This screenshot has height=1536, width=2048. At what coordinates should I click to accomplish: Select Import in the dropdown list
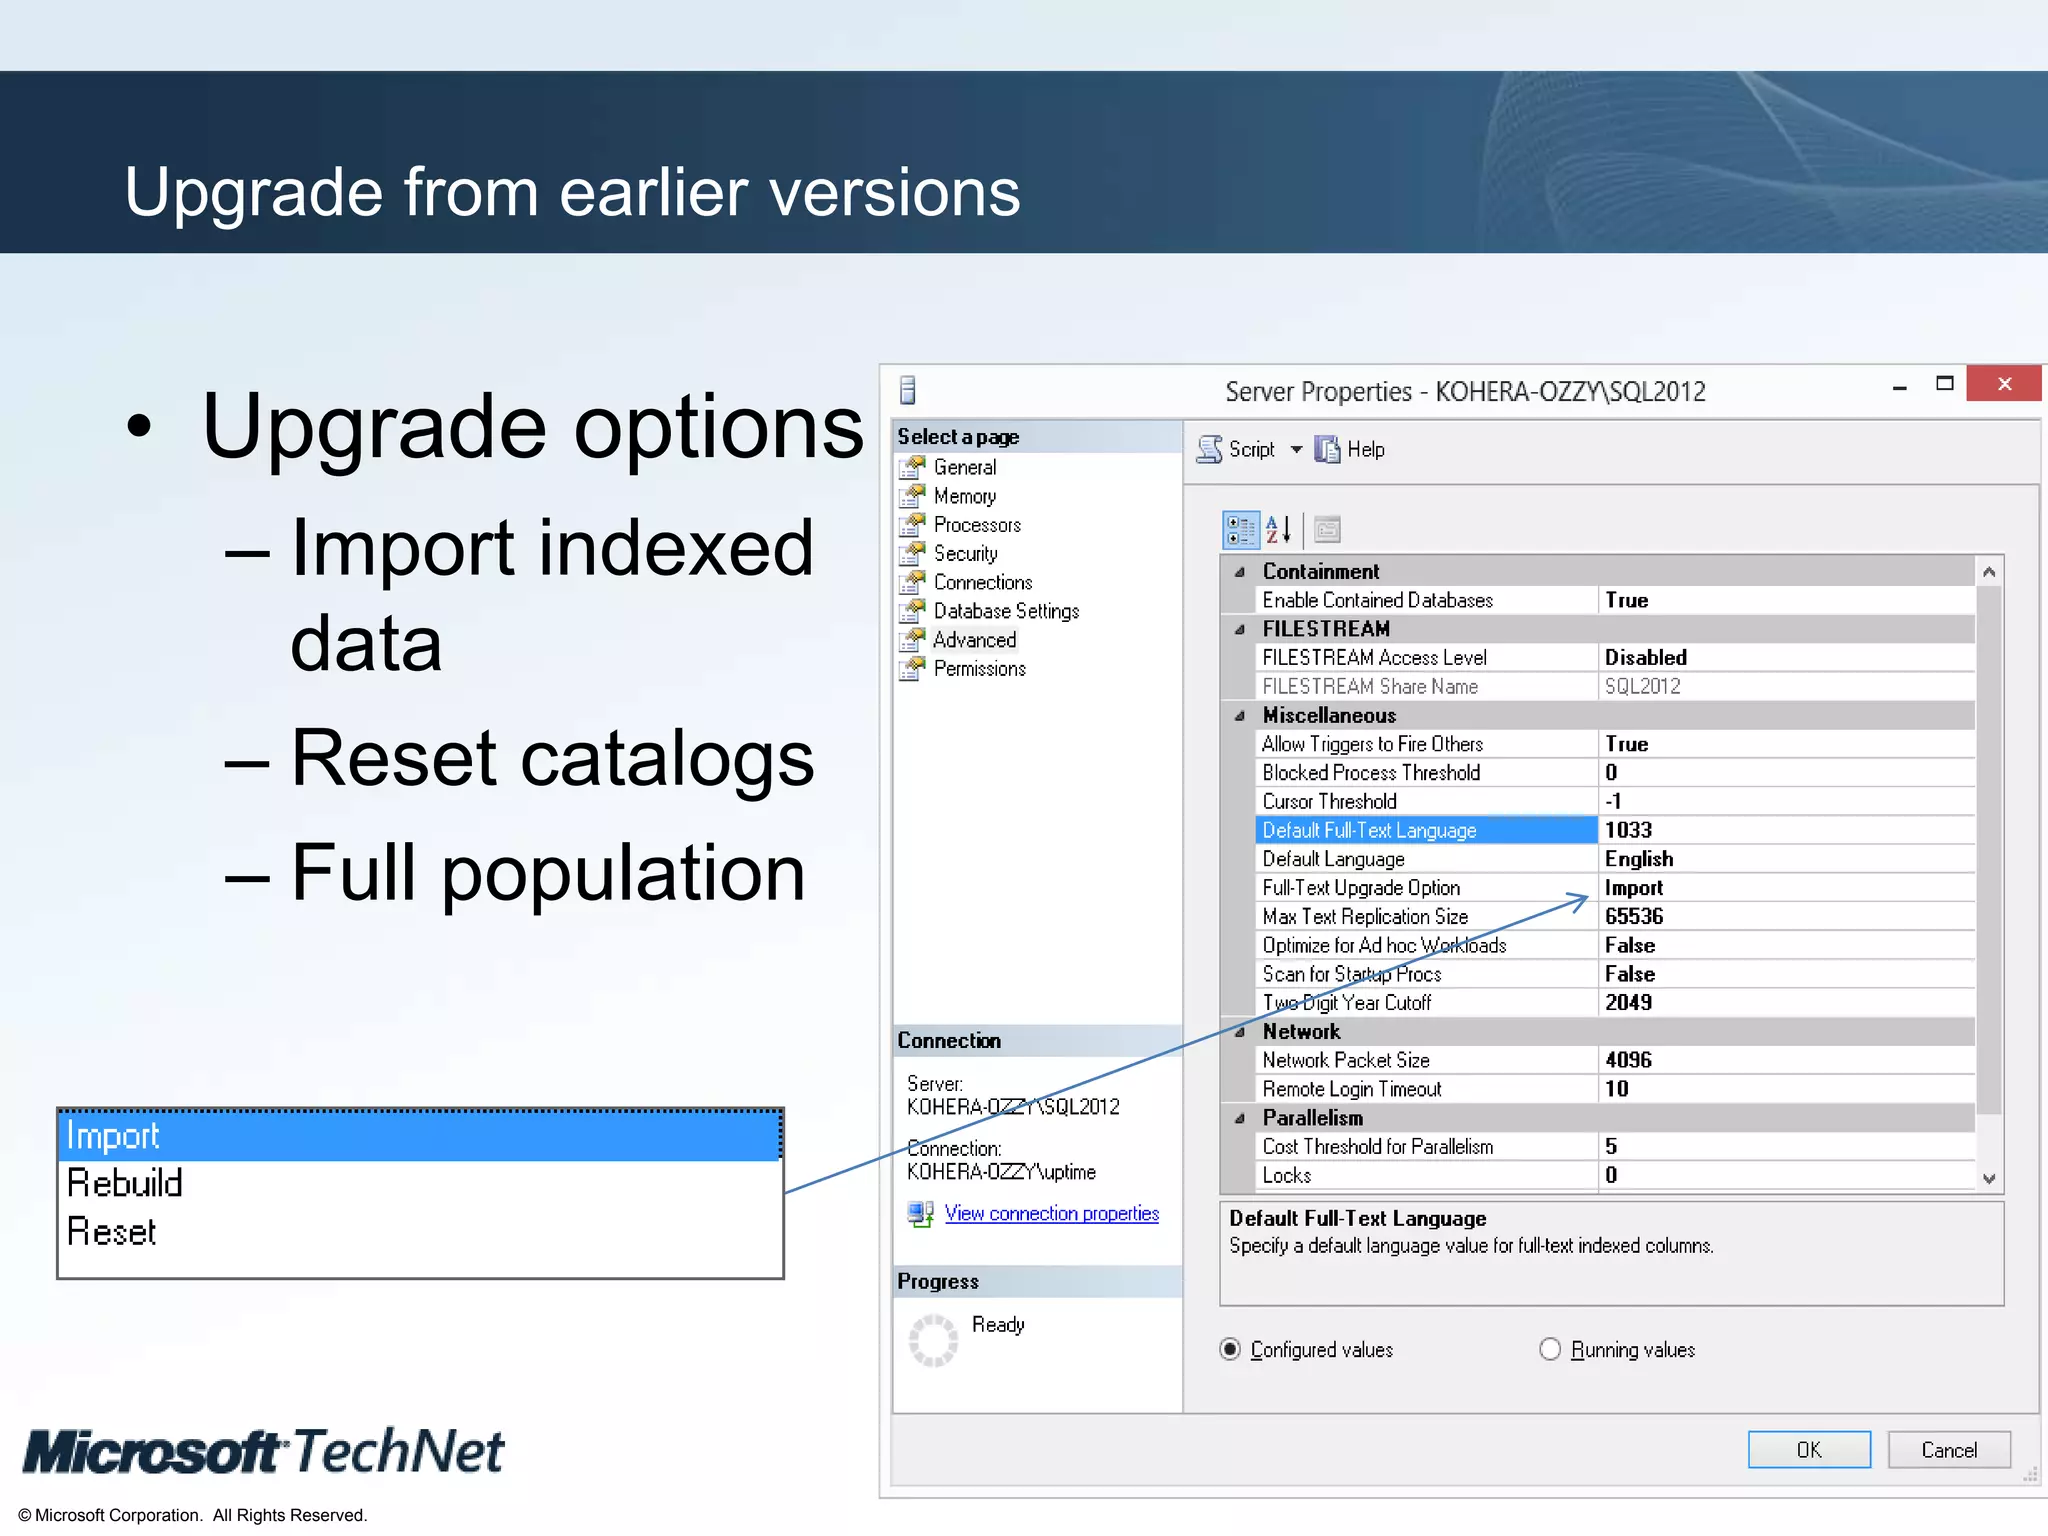[420, 1137]
